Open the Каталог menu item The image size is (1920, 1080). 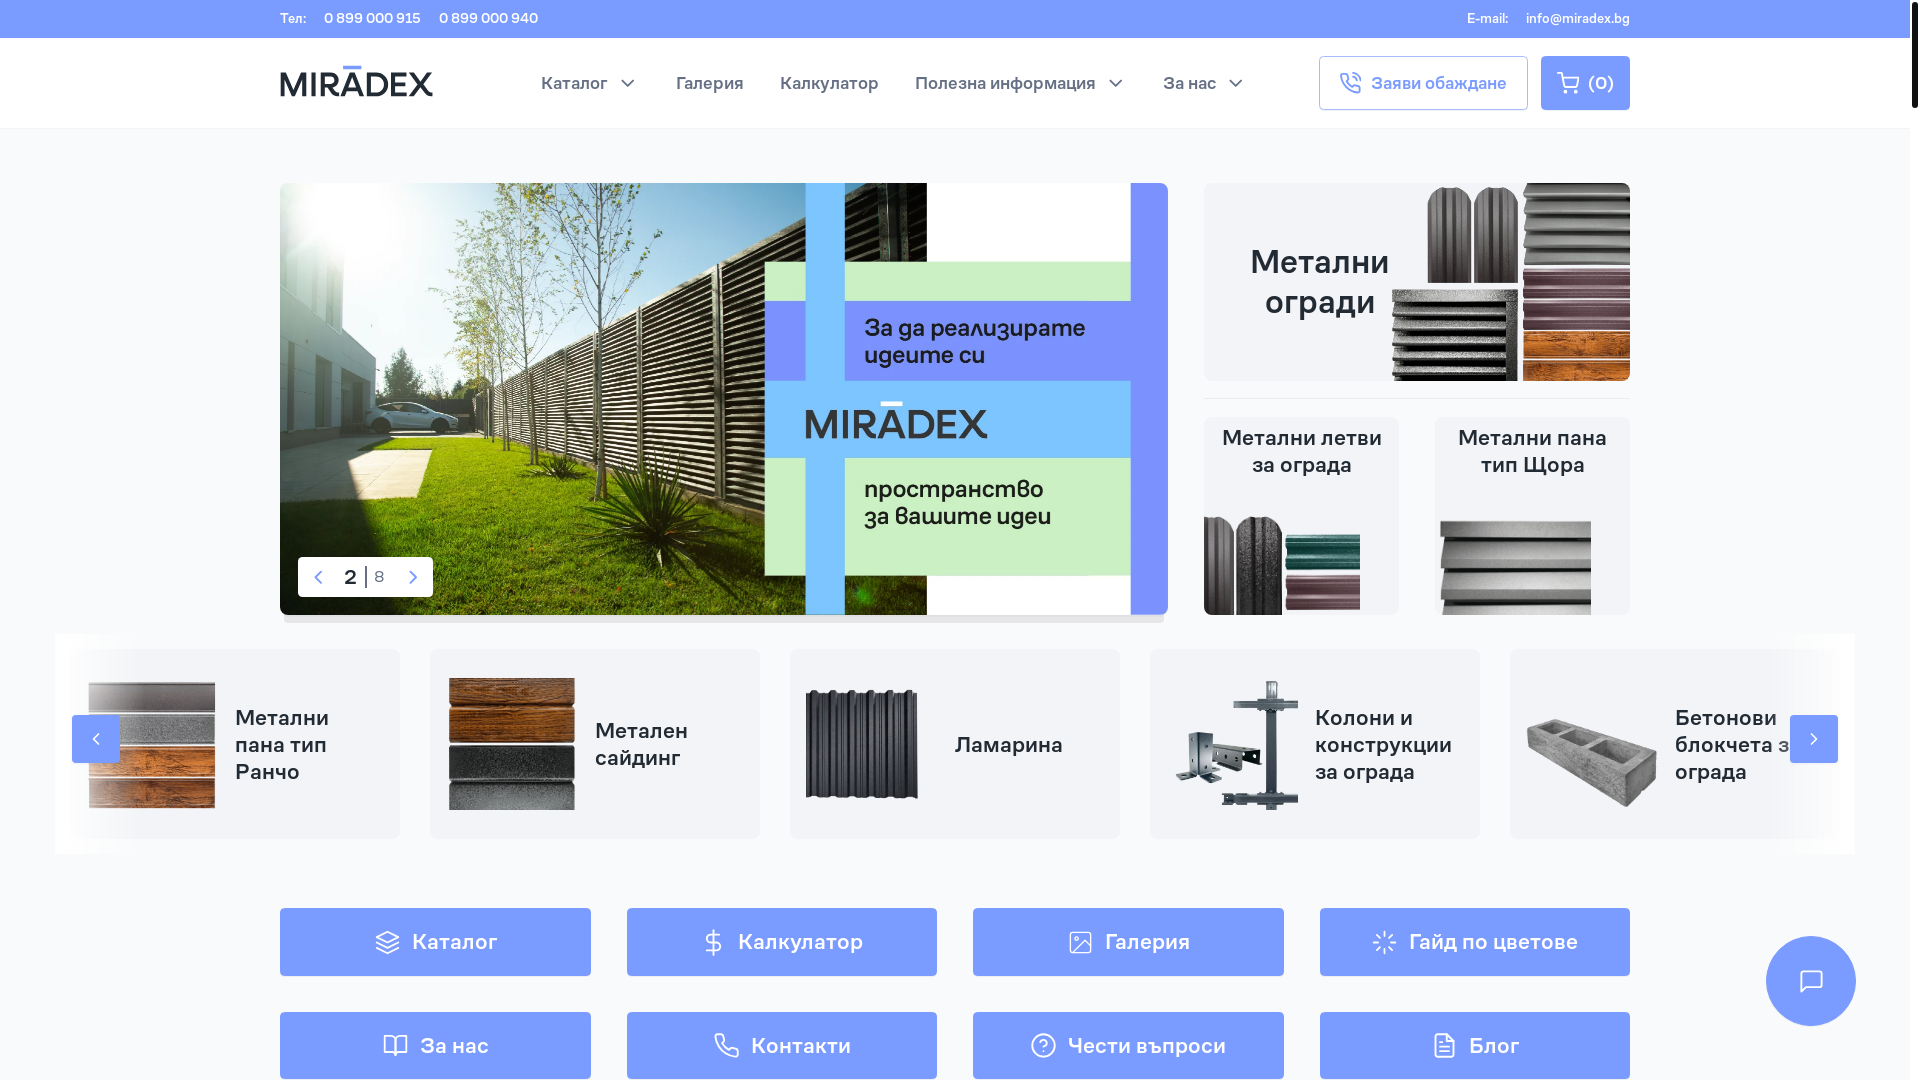tap(574, 83)
